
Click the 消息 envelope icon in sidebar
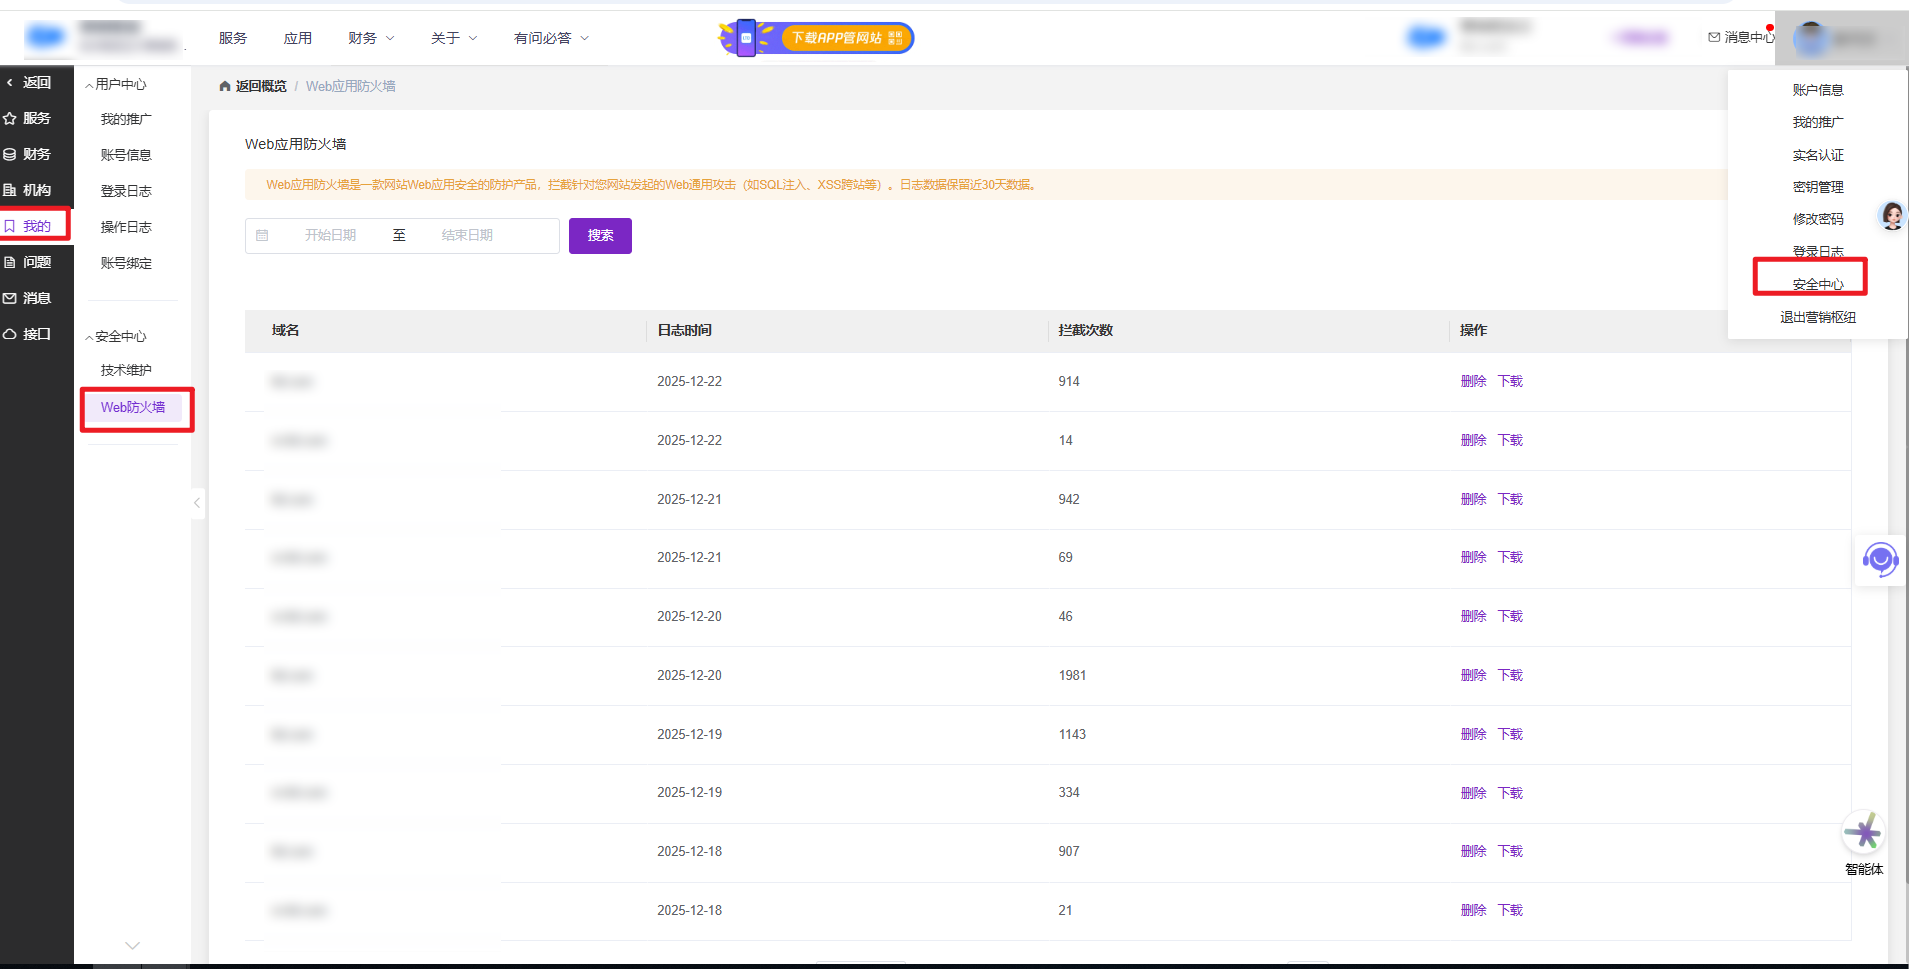pos(10,298)
